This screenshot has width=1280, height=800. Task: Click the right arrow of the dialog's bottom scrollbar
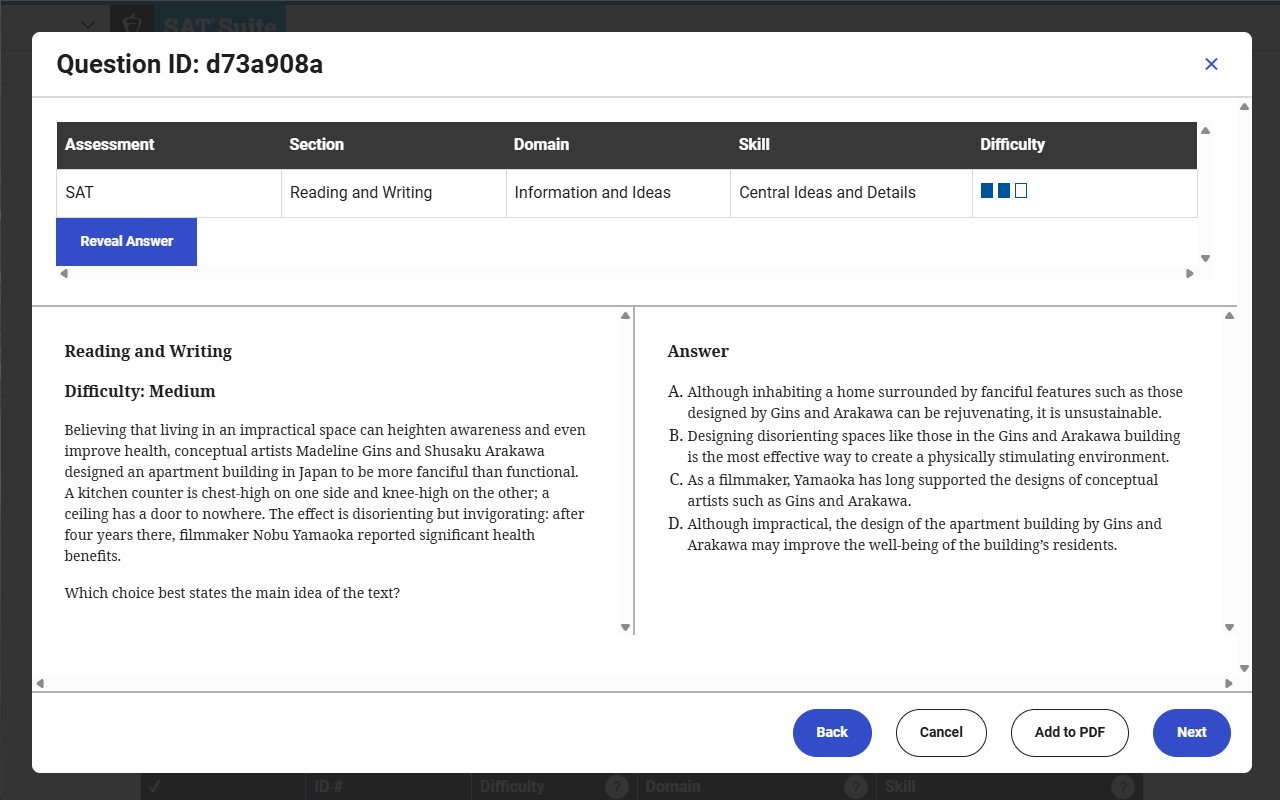pos(1229,684)
